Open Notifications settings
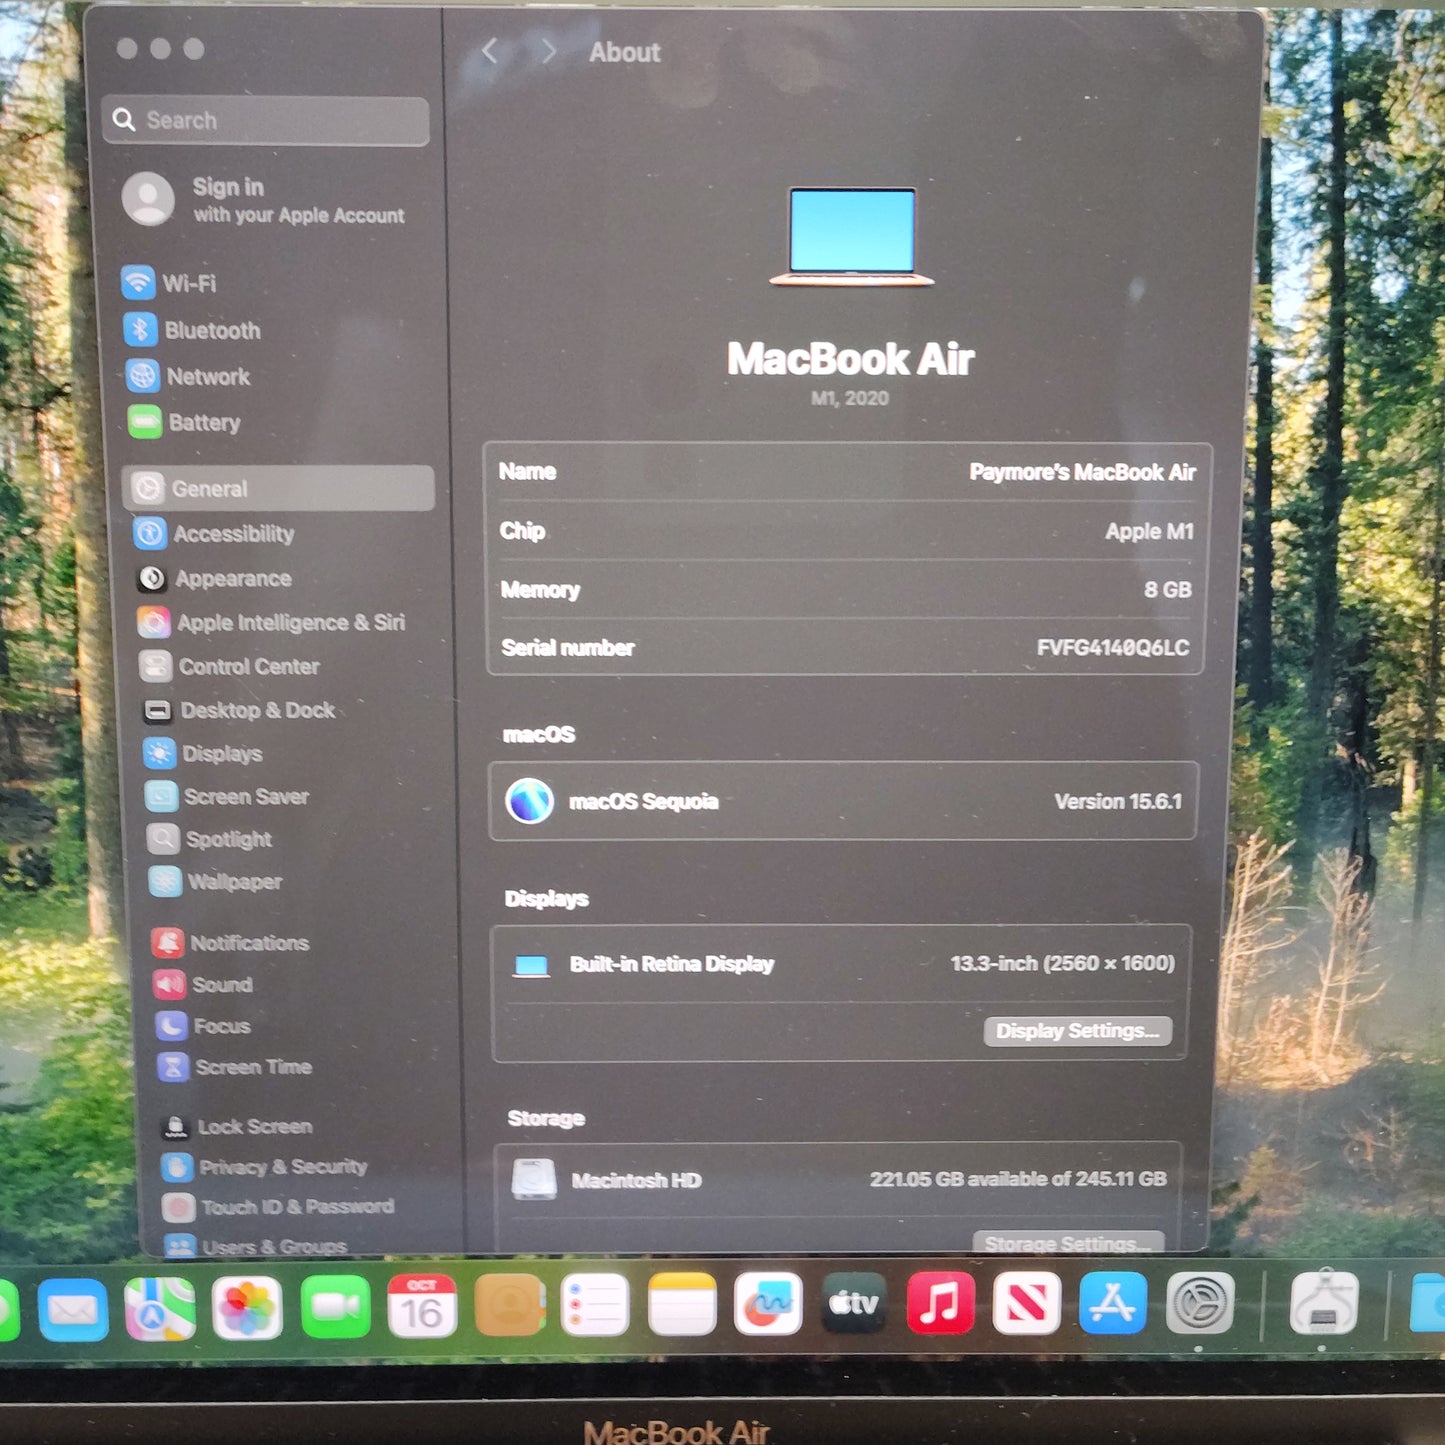 tap(245, 942)
